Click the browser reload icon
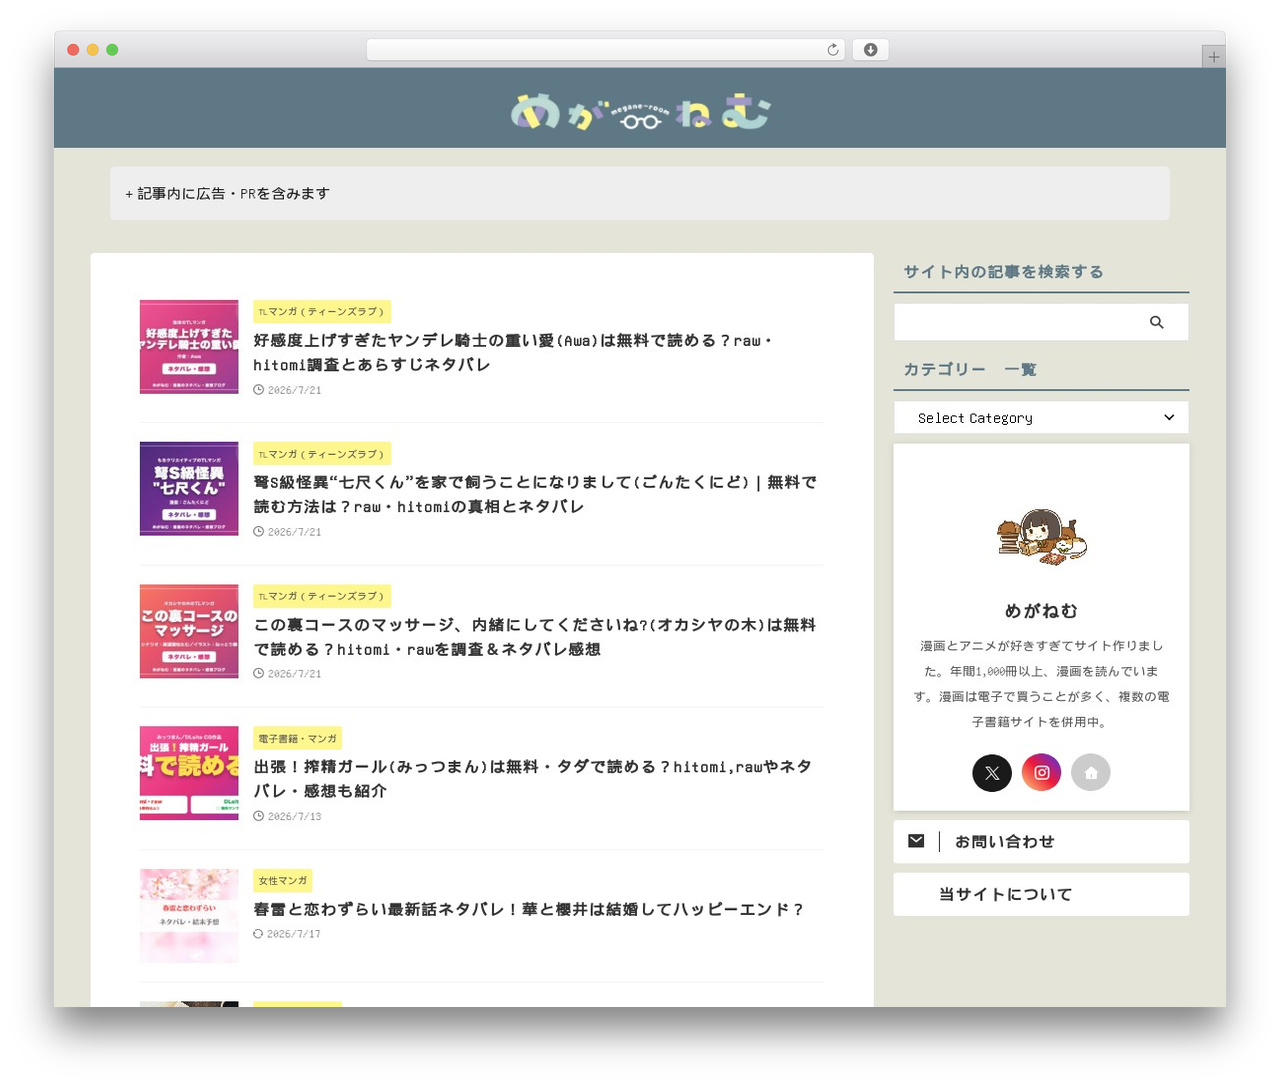The width and height of the screenshot is (1280, 1084). coord(832,50)
